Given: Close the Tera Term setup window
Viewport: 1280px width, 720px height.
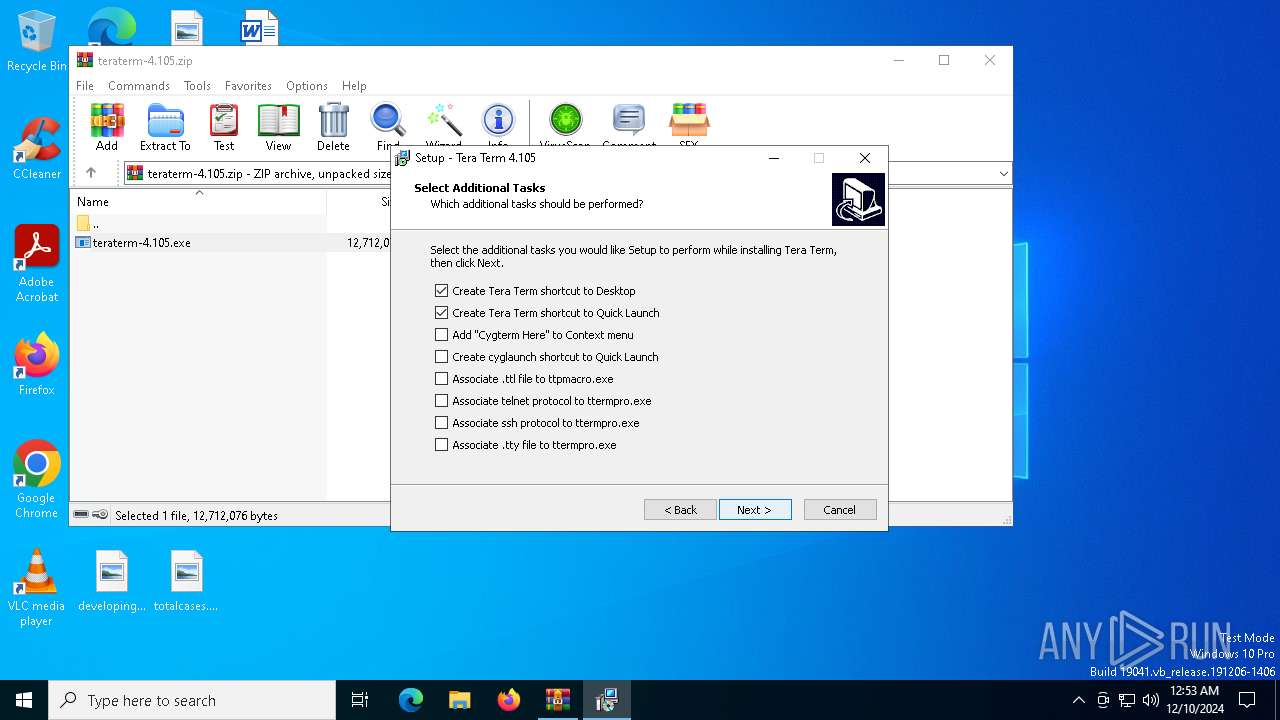Looking at the screenshot, I should 865,158.
